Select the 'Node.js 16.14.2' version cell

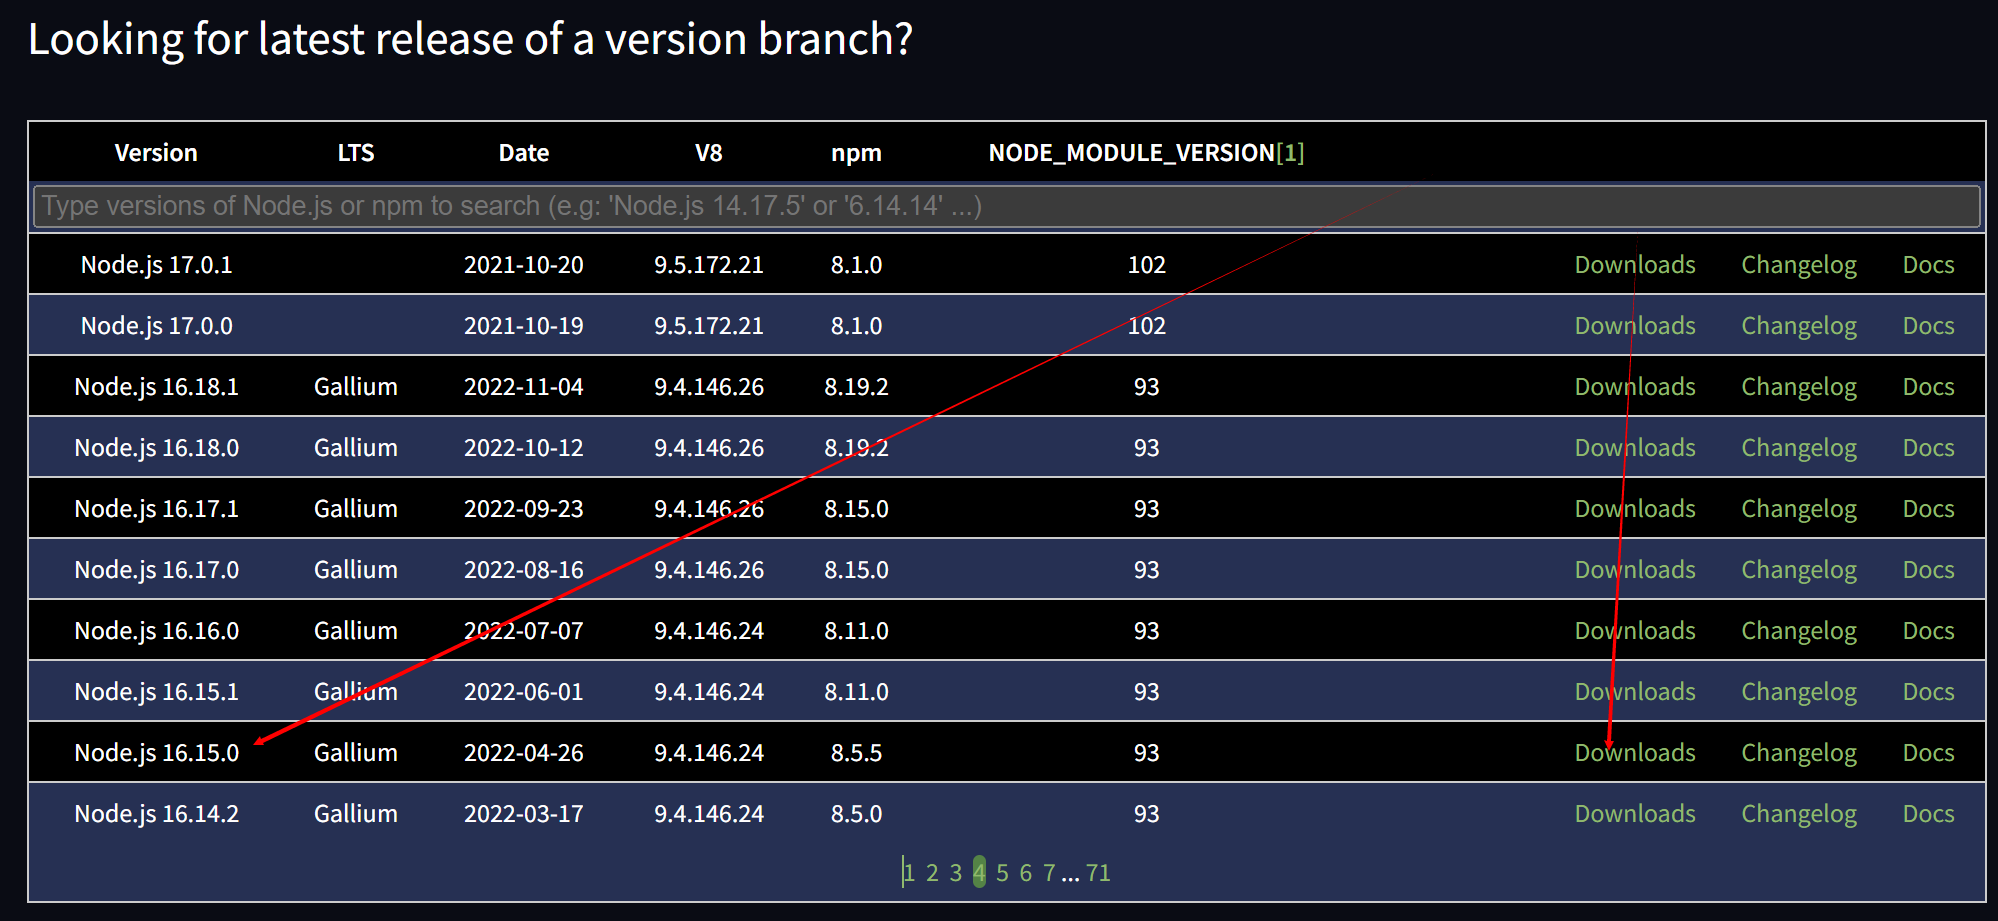point(157,814)
